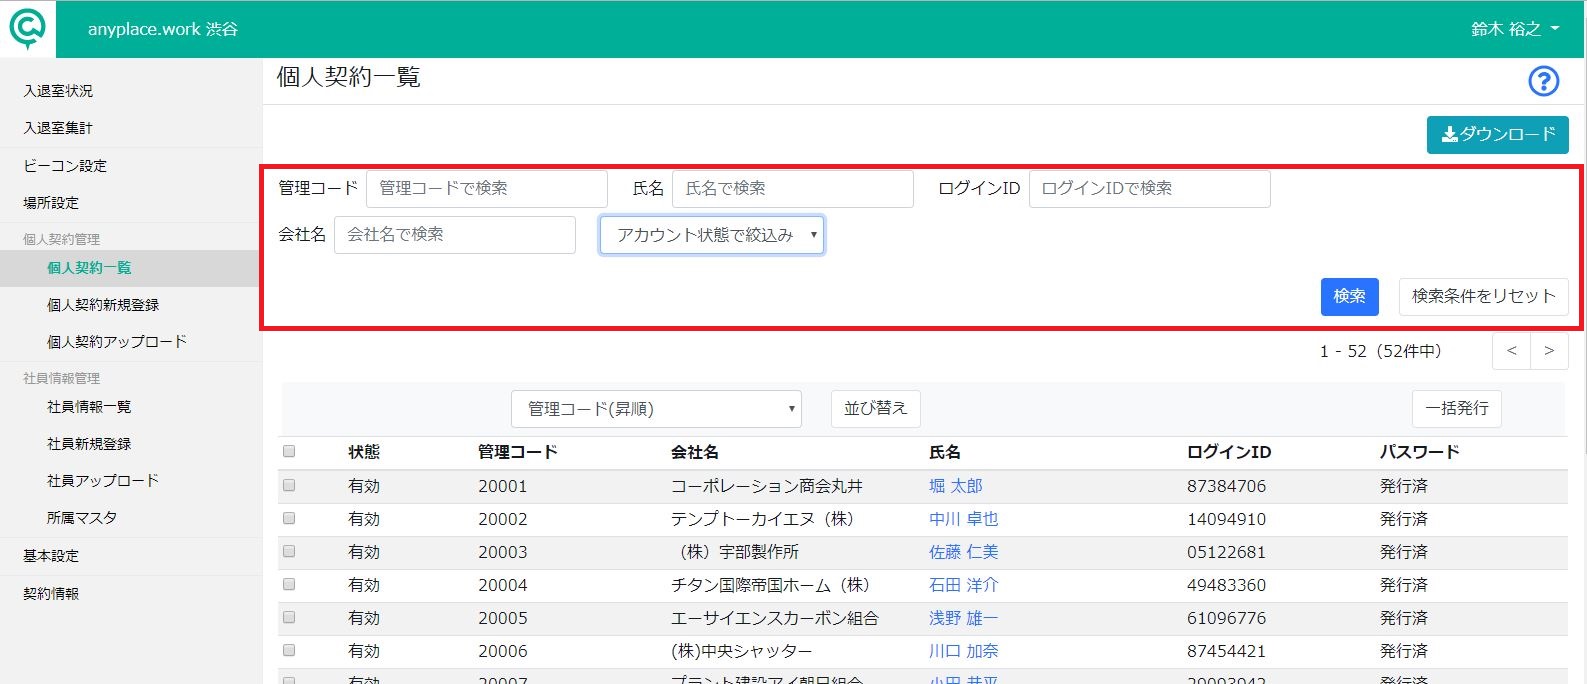The width and height of the screenshot is (1587, 684).
Task: Open the 鈴木 裕之 user menu
Action: (x=1515, y=29)
